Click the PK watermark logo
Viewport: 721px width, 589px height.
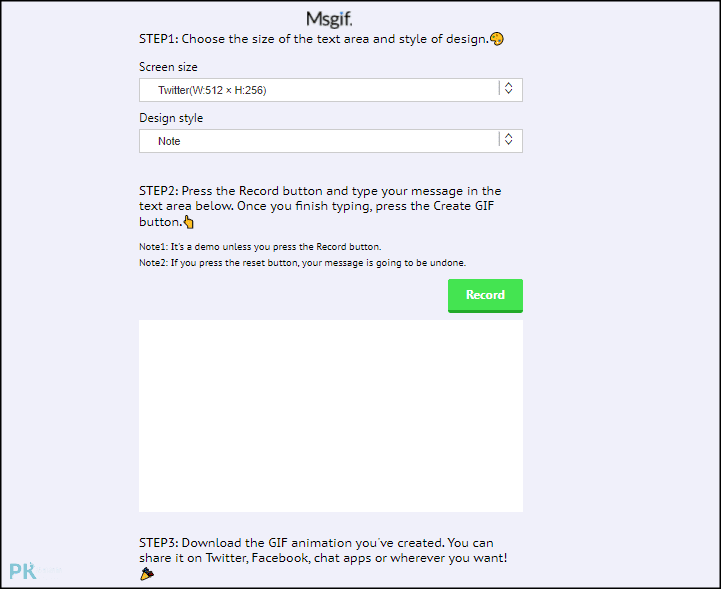pos(22,571)
